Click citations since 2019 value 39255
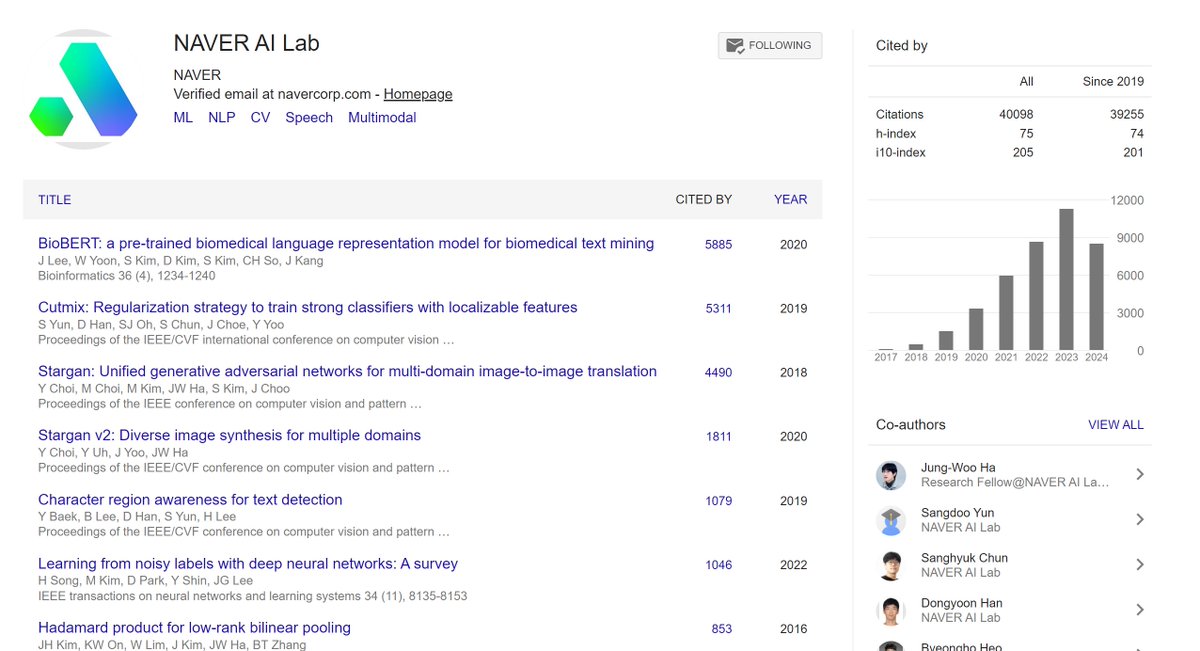 click(1127, 115)
